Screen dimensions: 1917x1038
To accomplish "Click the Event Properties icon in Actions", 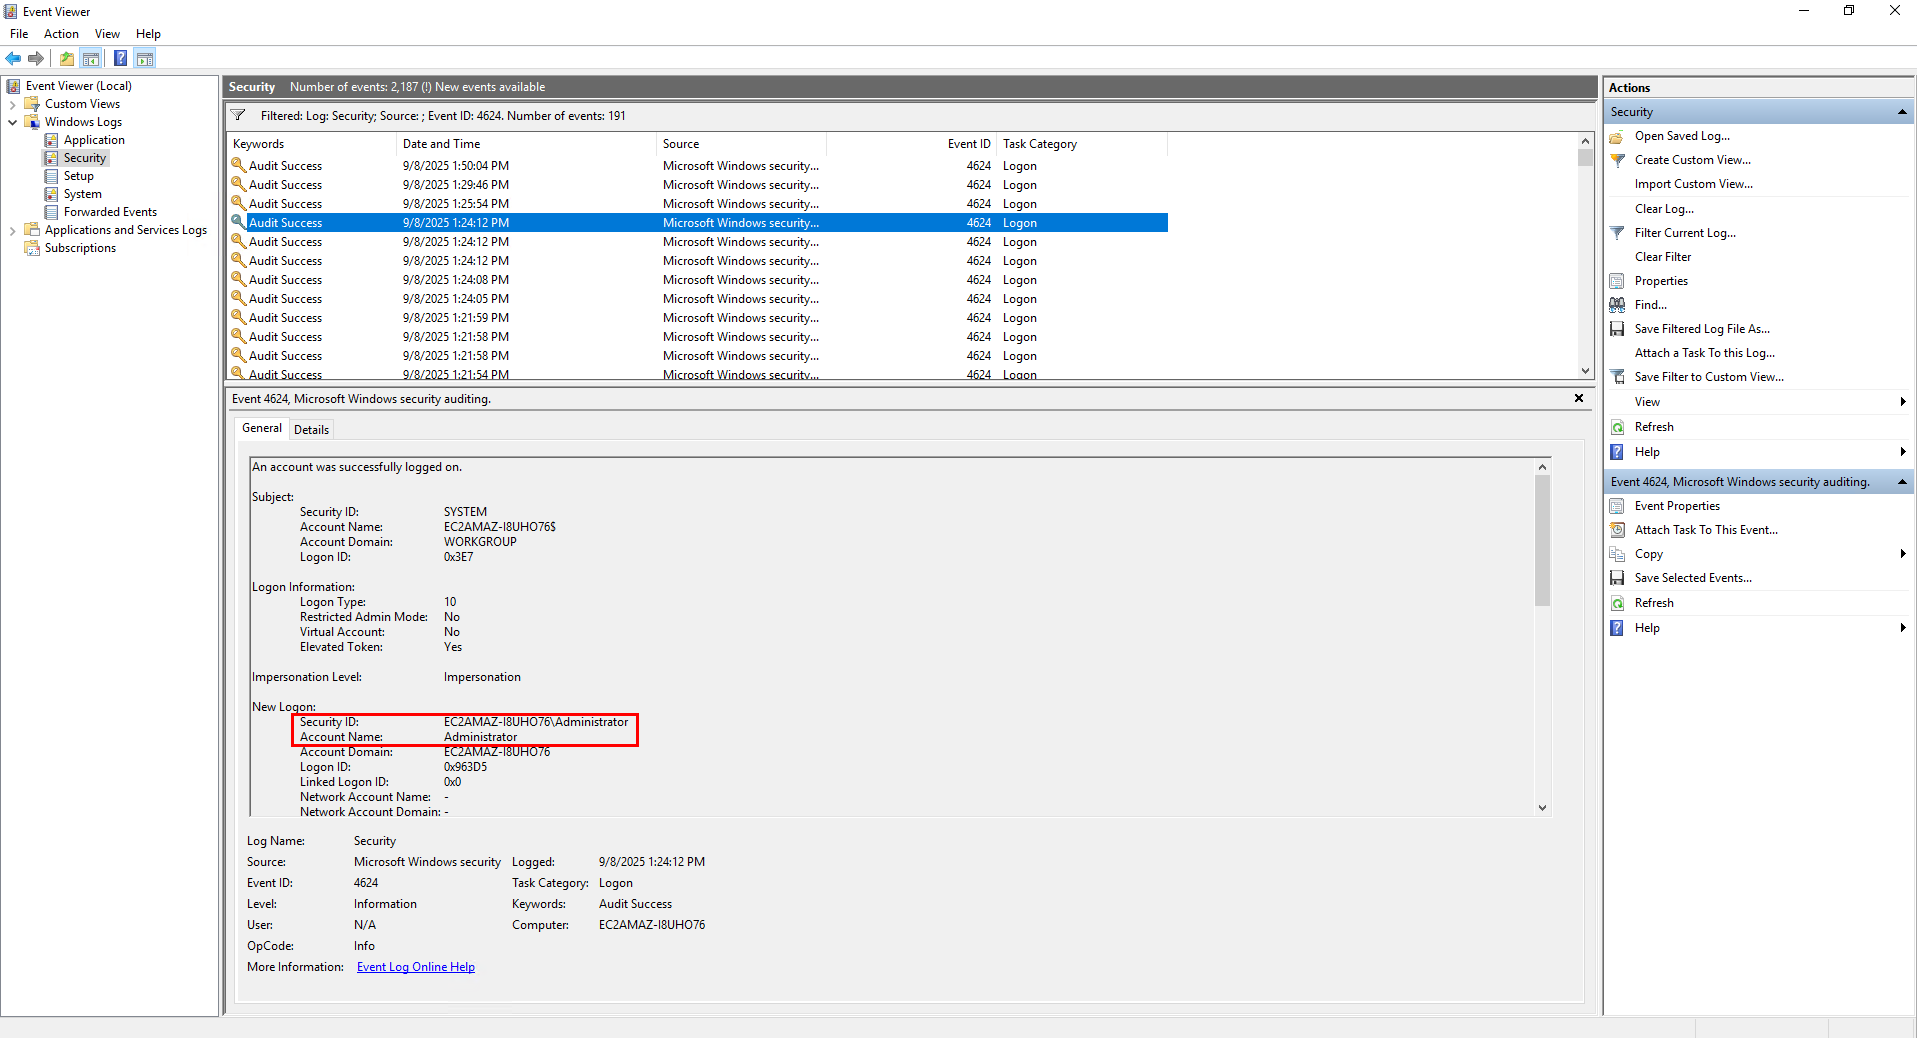I will pyautogui.click(x=1617, y=506).
